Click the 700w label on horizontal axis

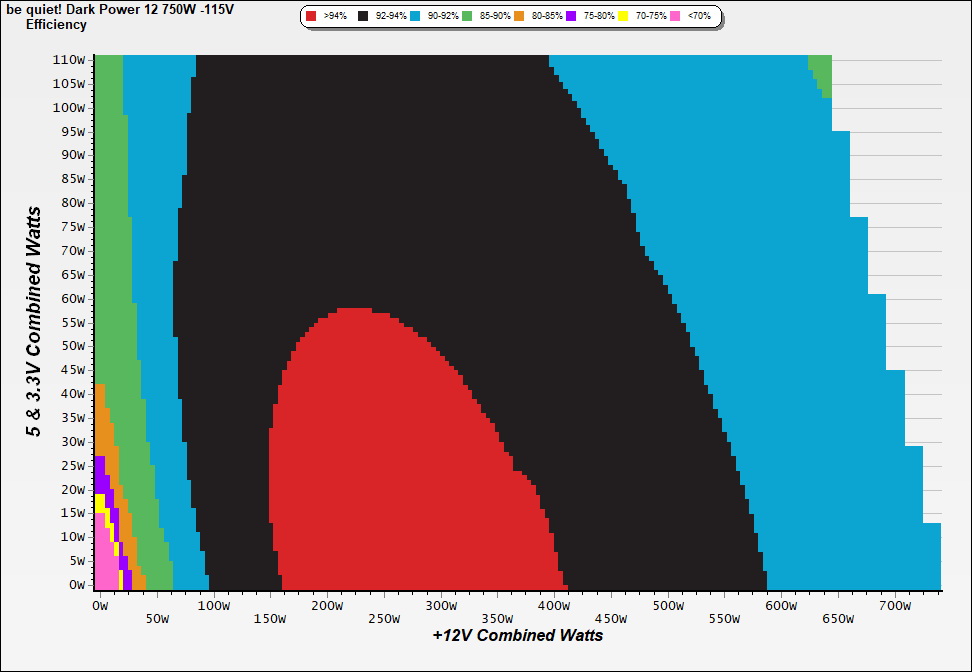[x=895, y=605]
